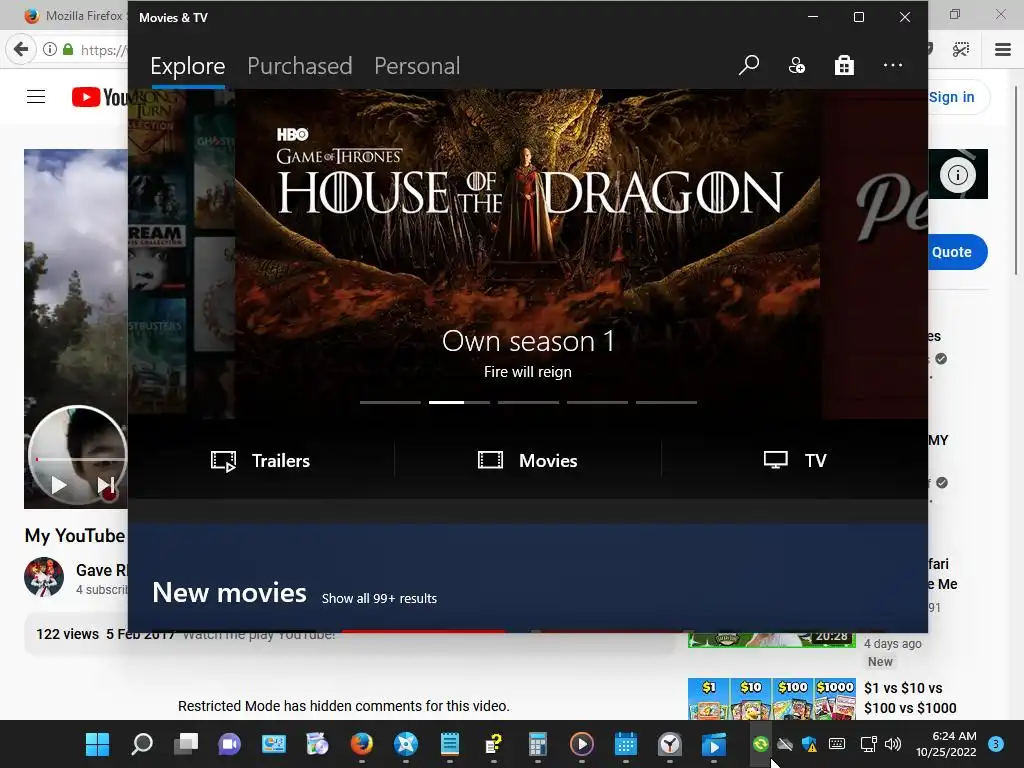Screen dimensions: 1024x768
Task: Switch to the Explore tab
Action: coord(187,66)
